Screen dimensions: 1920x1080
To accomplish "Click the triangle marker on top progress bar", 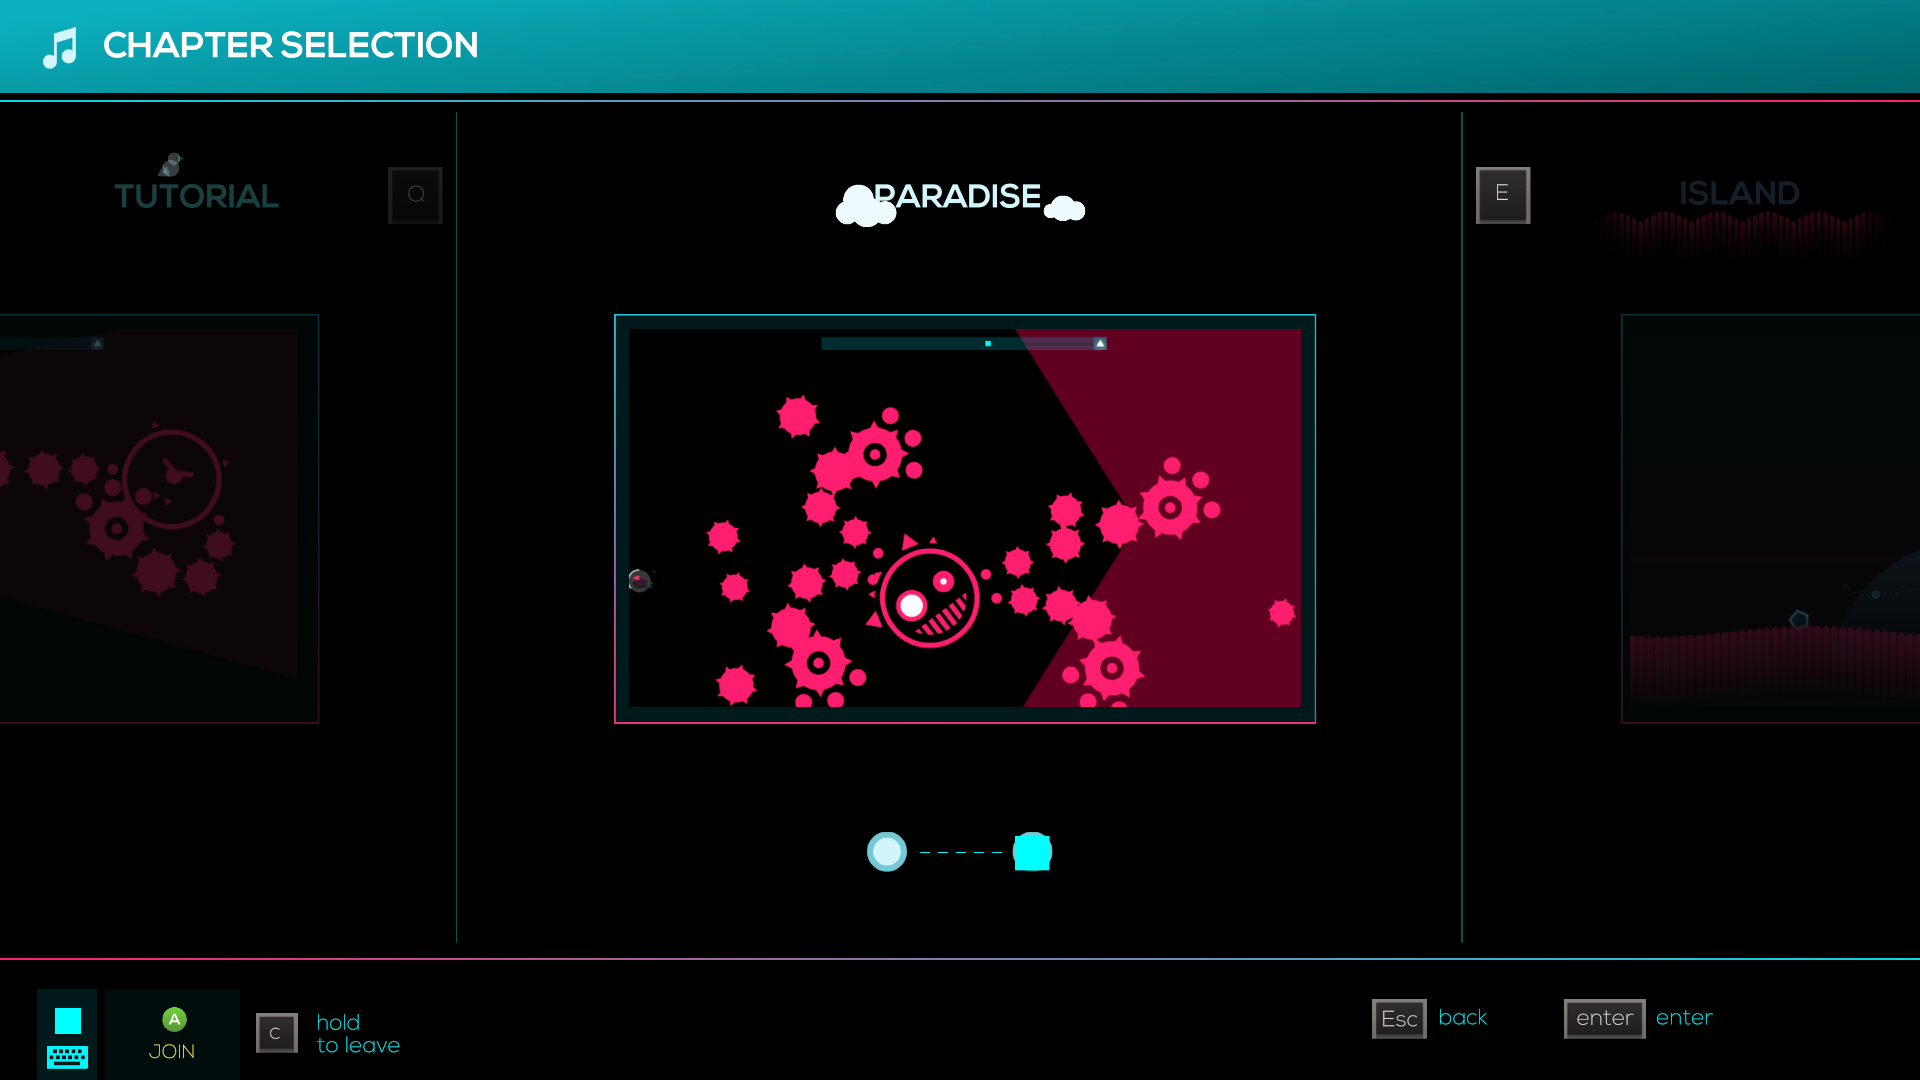I will 1098,344.
